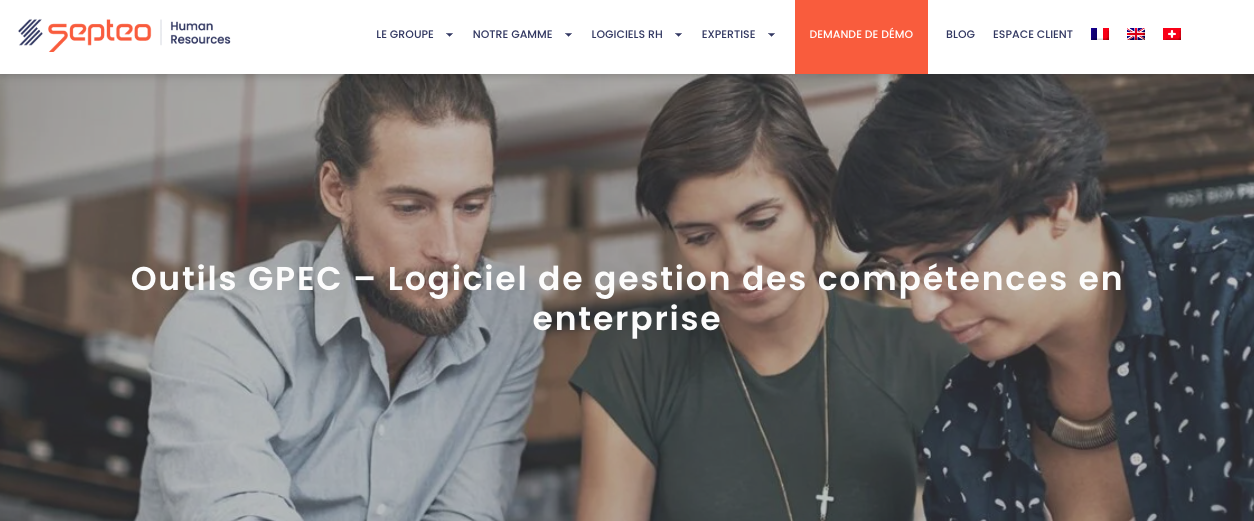
Task: Expand the arrow next to Le Groupe
Action: tap(449, 35)
